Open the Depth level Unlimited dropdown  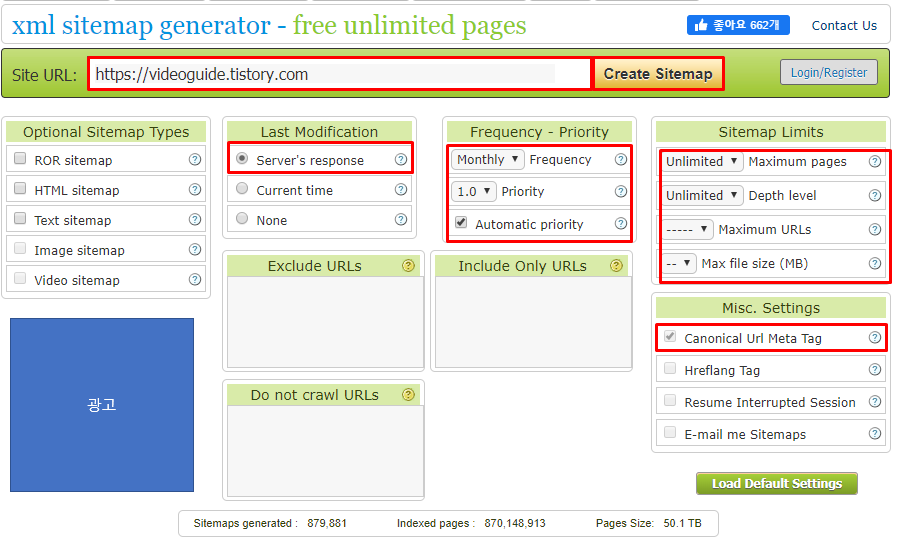tap(701, 196)
